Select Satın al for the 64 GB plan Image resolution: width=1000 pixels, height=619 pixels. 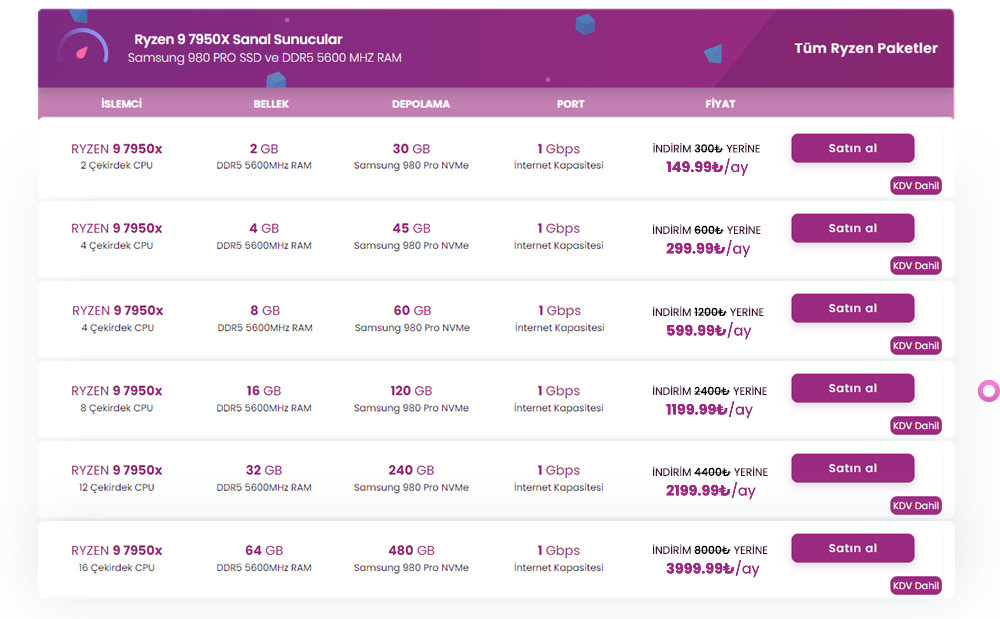click(x=852, y=548)
